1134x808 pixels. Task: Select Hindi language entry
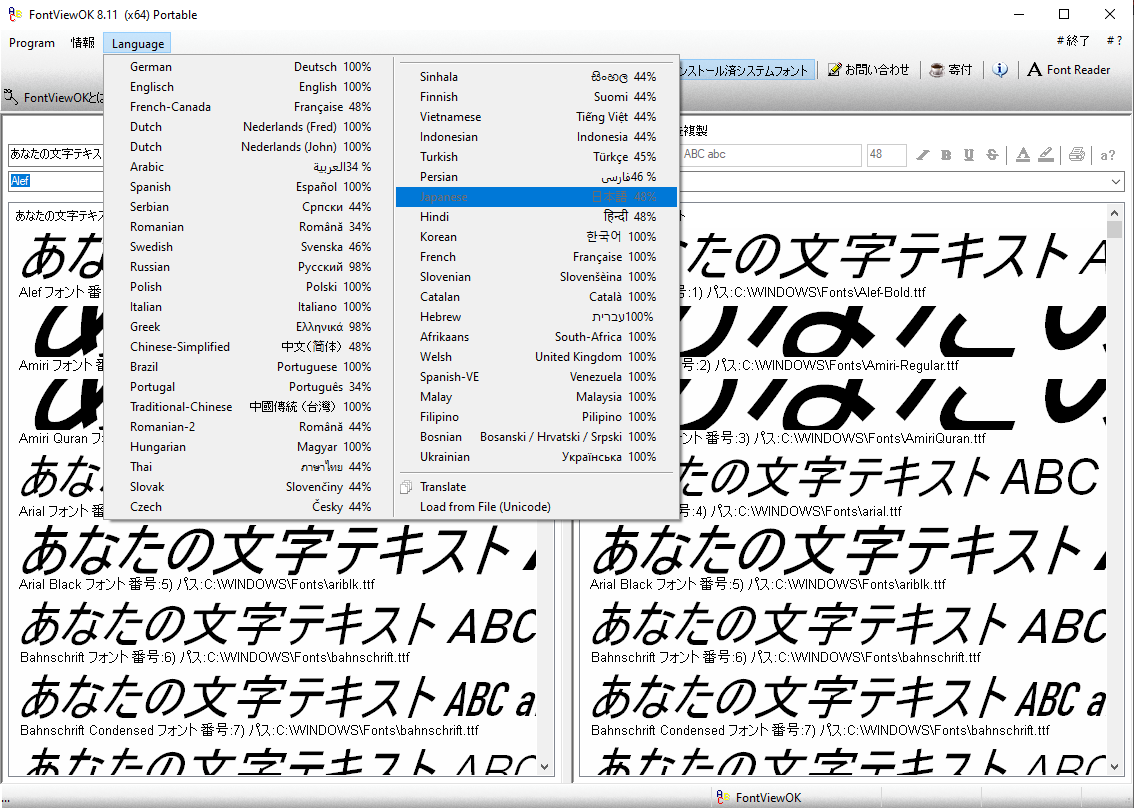[537, 217]
